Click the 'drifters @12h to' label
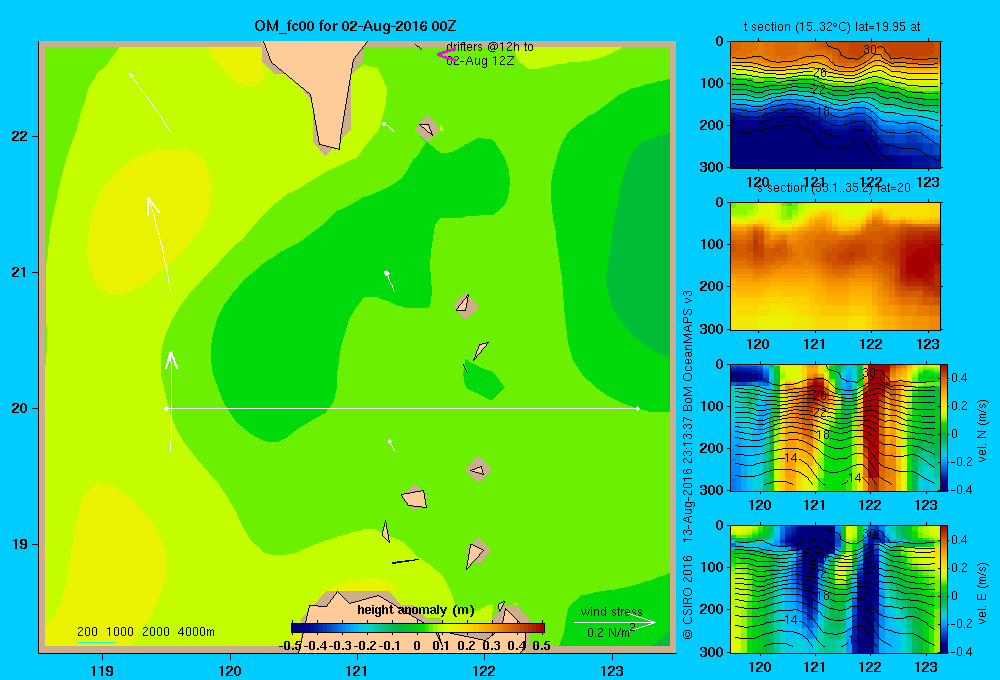Screen dimensions: 1000x680 (x=490, y=47)
